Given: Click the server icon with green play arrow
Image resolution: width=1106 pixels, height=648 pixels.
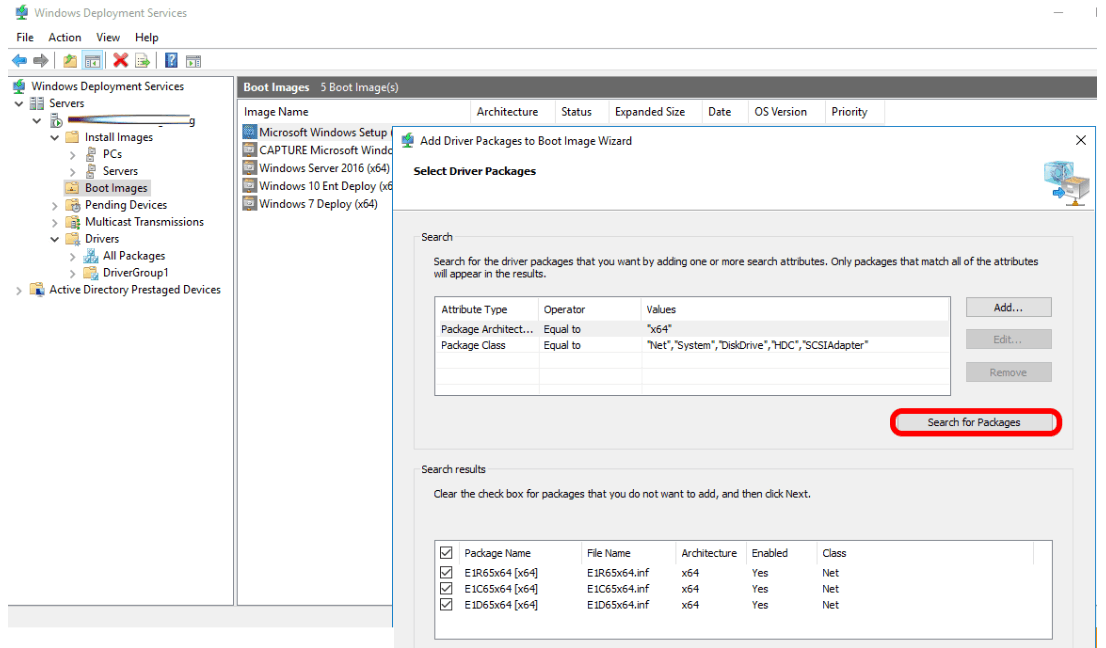Looking at the screenshot, I should (x=56, y=121).
